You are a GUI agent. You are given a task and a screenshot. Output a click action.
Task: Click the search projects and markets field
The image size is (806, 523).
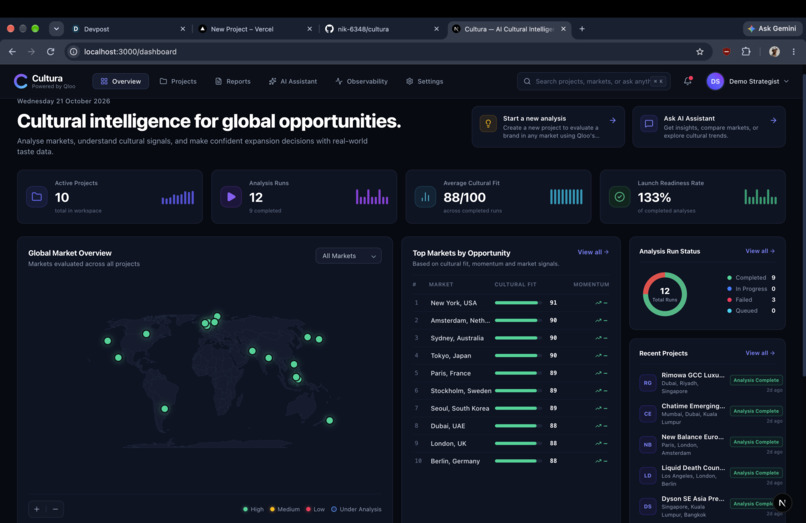point(594,81)
